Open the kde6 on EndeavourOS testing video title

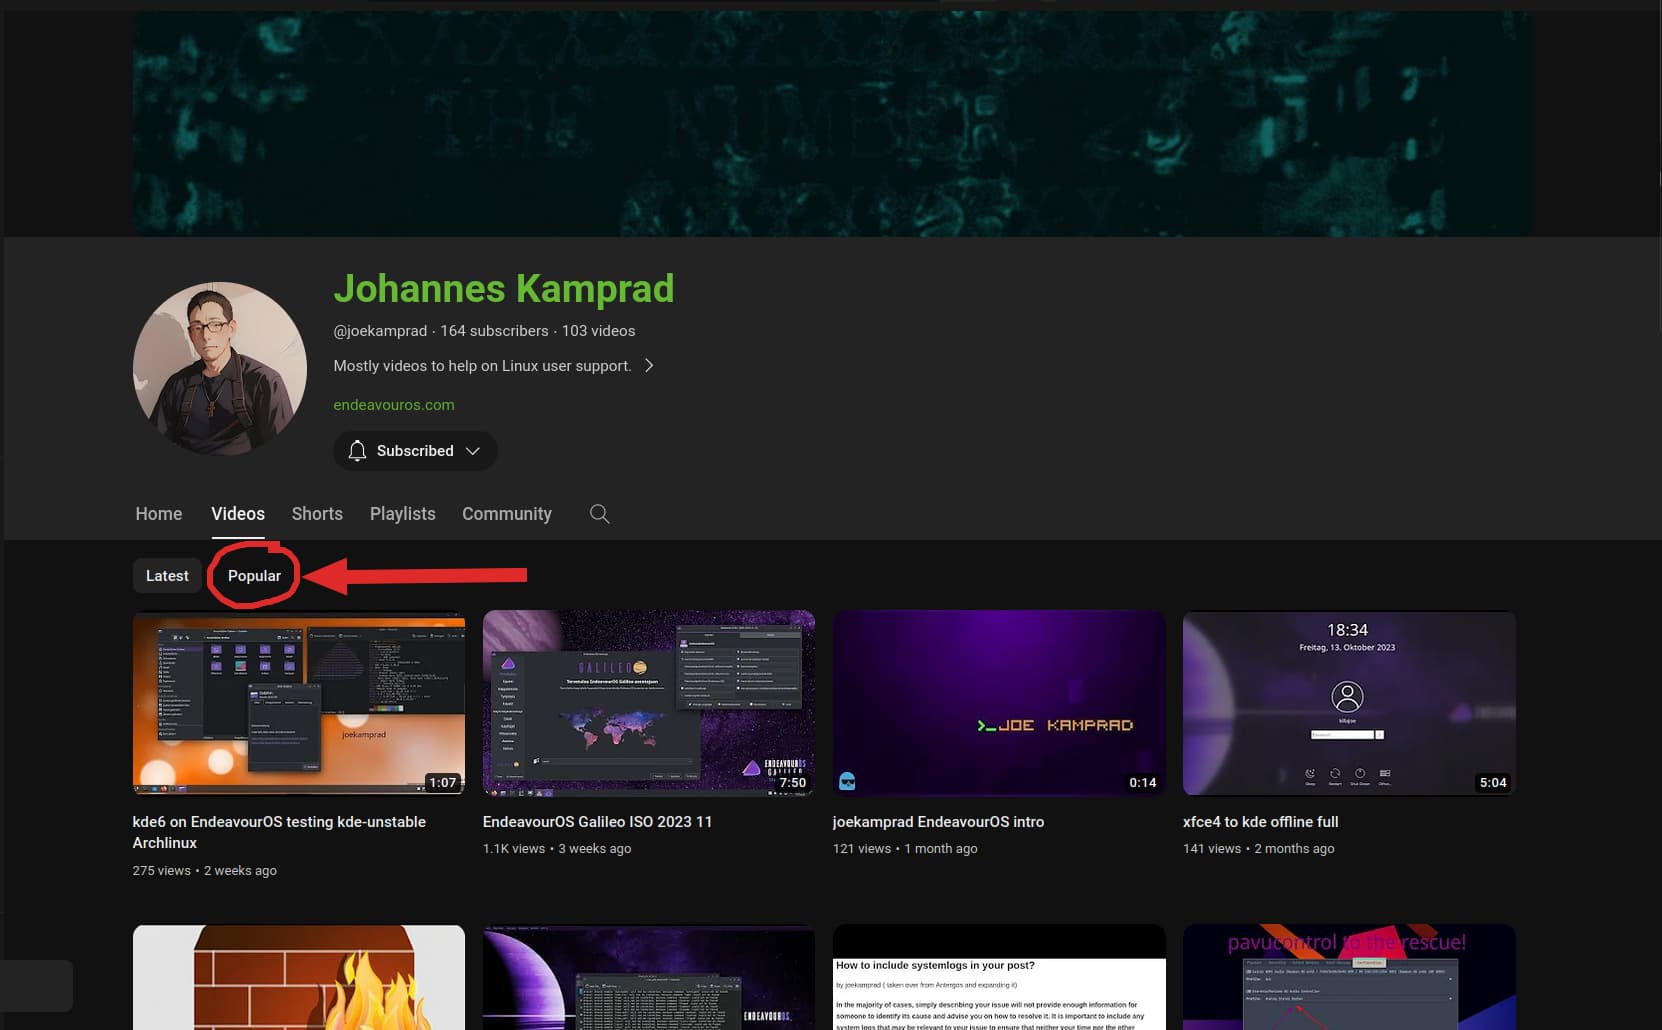(279, 832)
